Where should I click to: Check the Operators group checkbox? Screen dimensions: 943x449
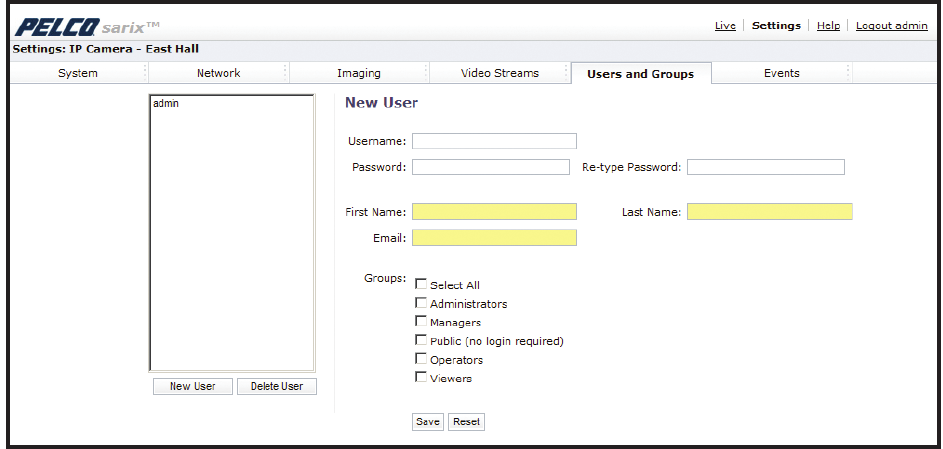(421, 359)
